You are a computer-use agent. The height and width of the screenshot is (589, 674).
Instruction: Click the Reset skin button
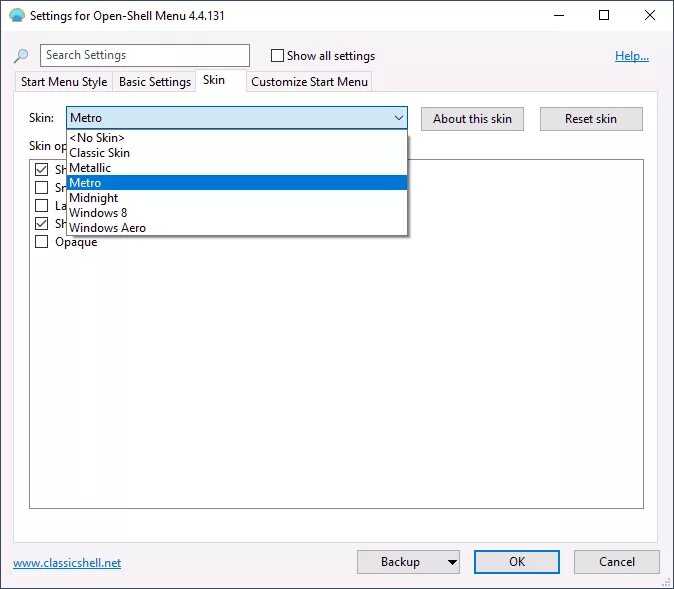click(591, 119)
